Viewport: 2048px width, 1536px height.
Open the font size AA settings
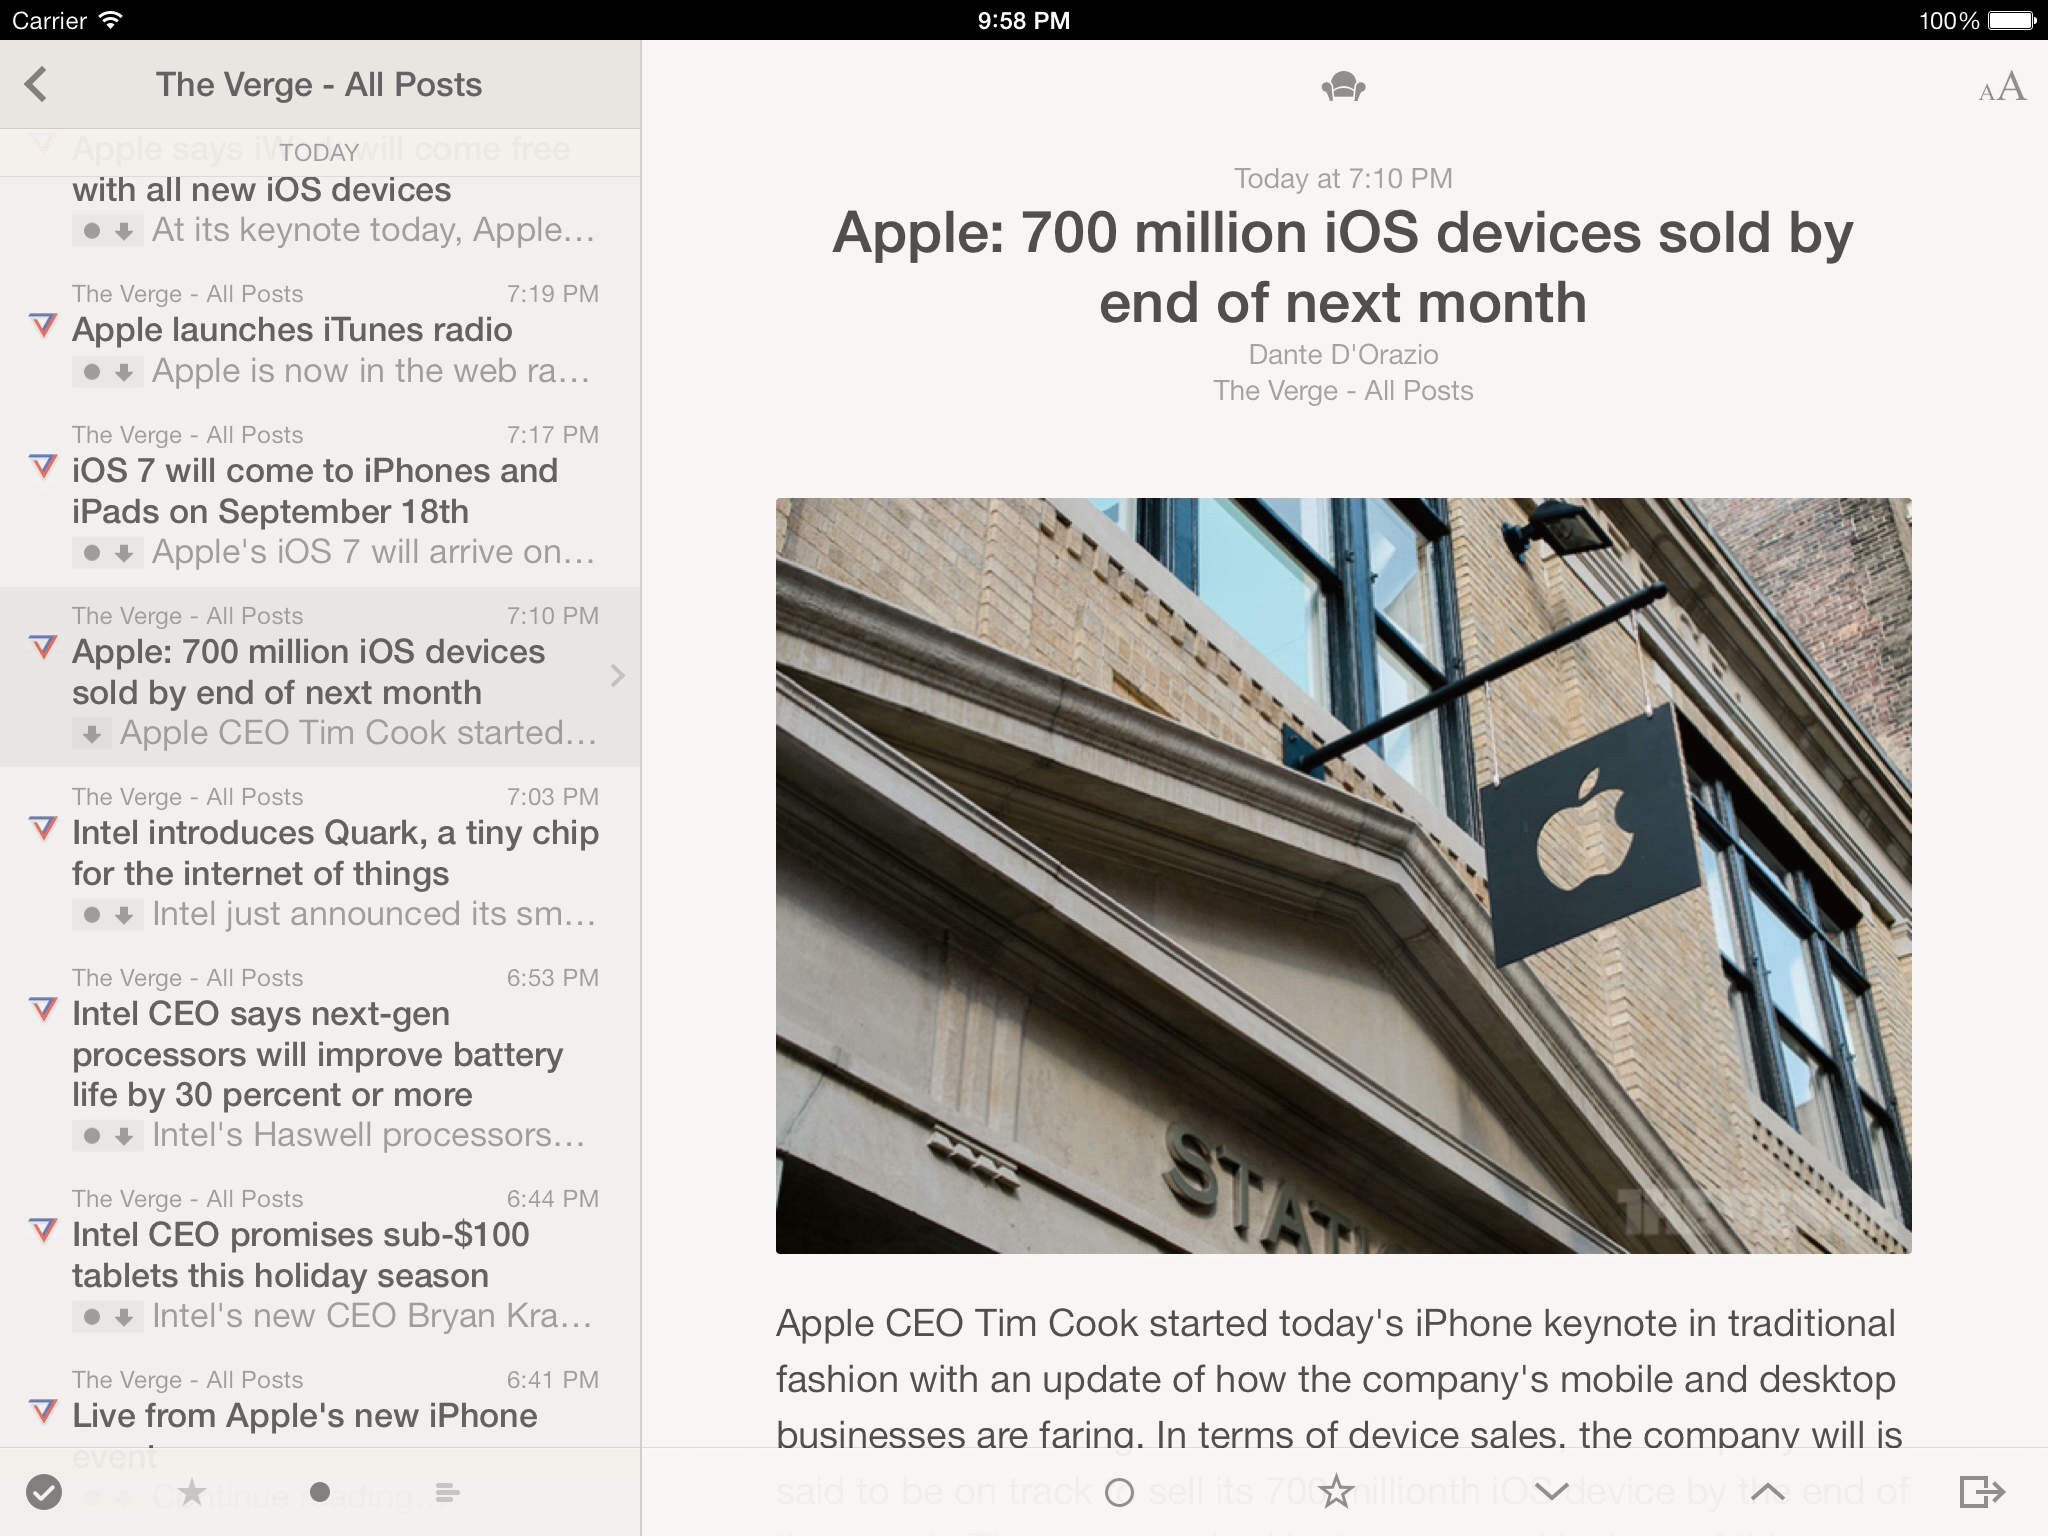[x=2001, y=88]
